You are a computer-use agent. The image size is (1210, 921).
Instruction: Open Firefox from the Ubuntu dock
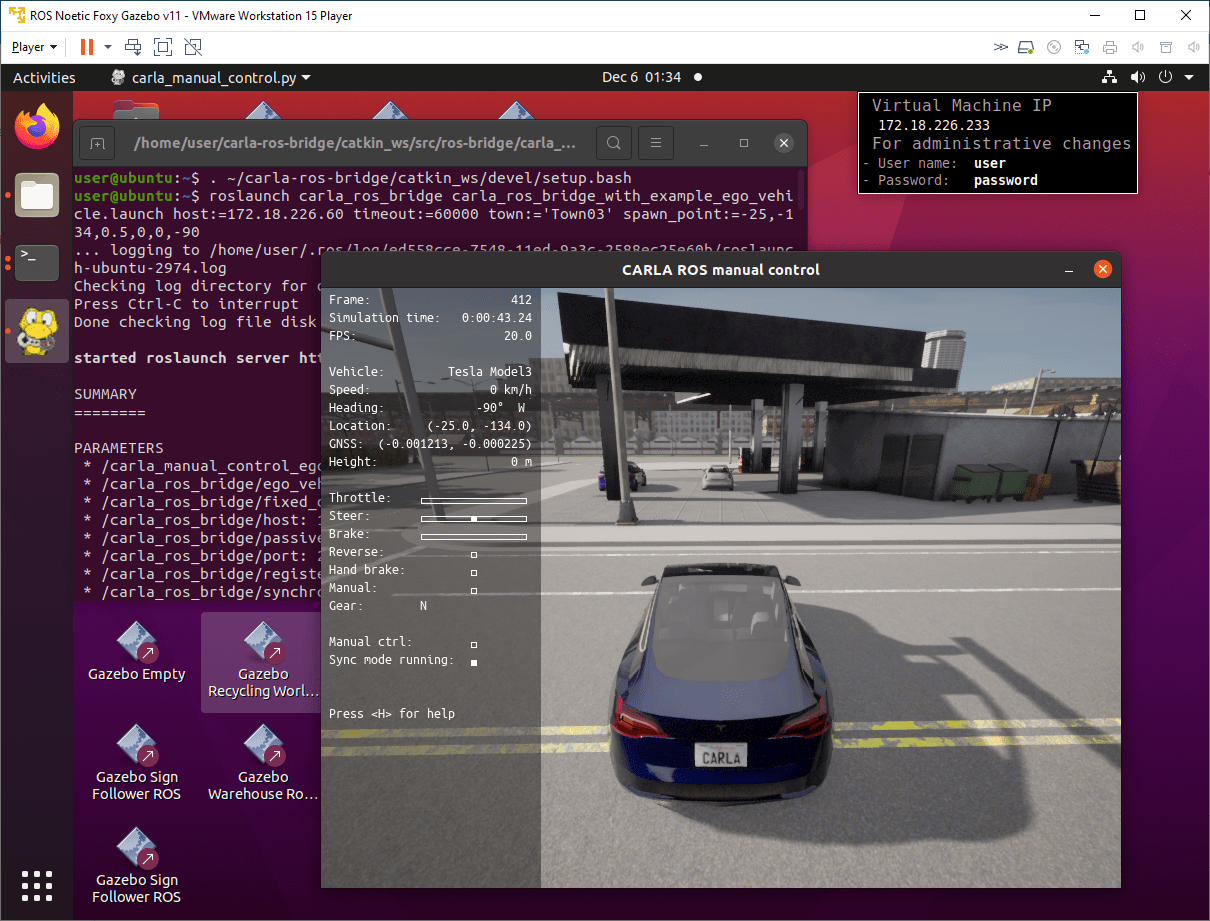pos(37,127)
